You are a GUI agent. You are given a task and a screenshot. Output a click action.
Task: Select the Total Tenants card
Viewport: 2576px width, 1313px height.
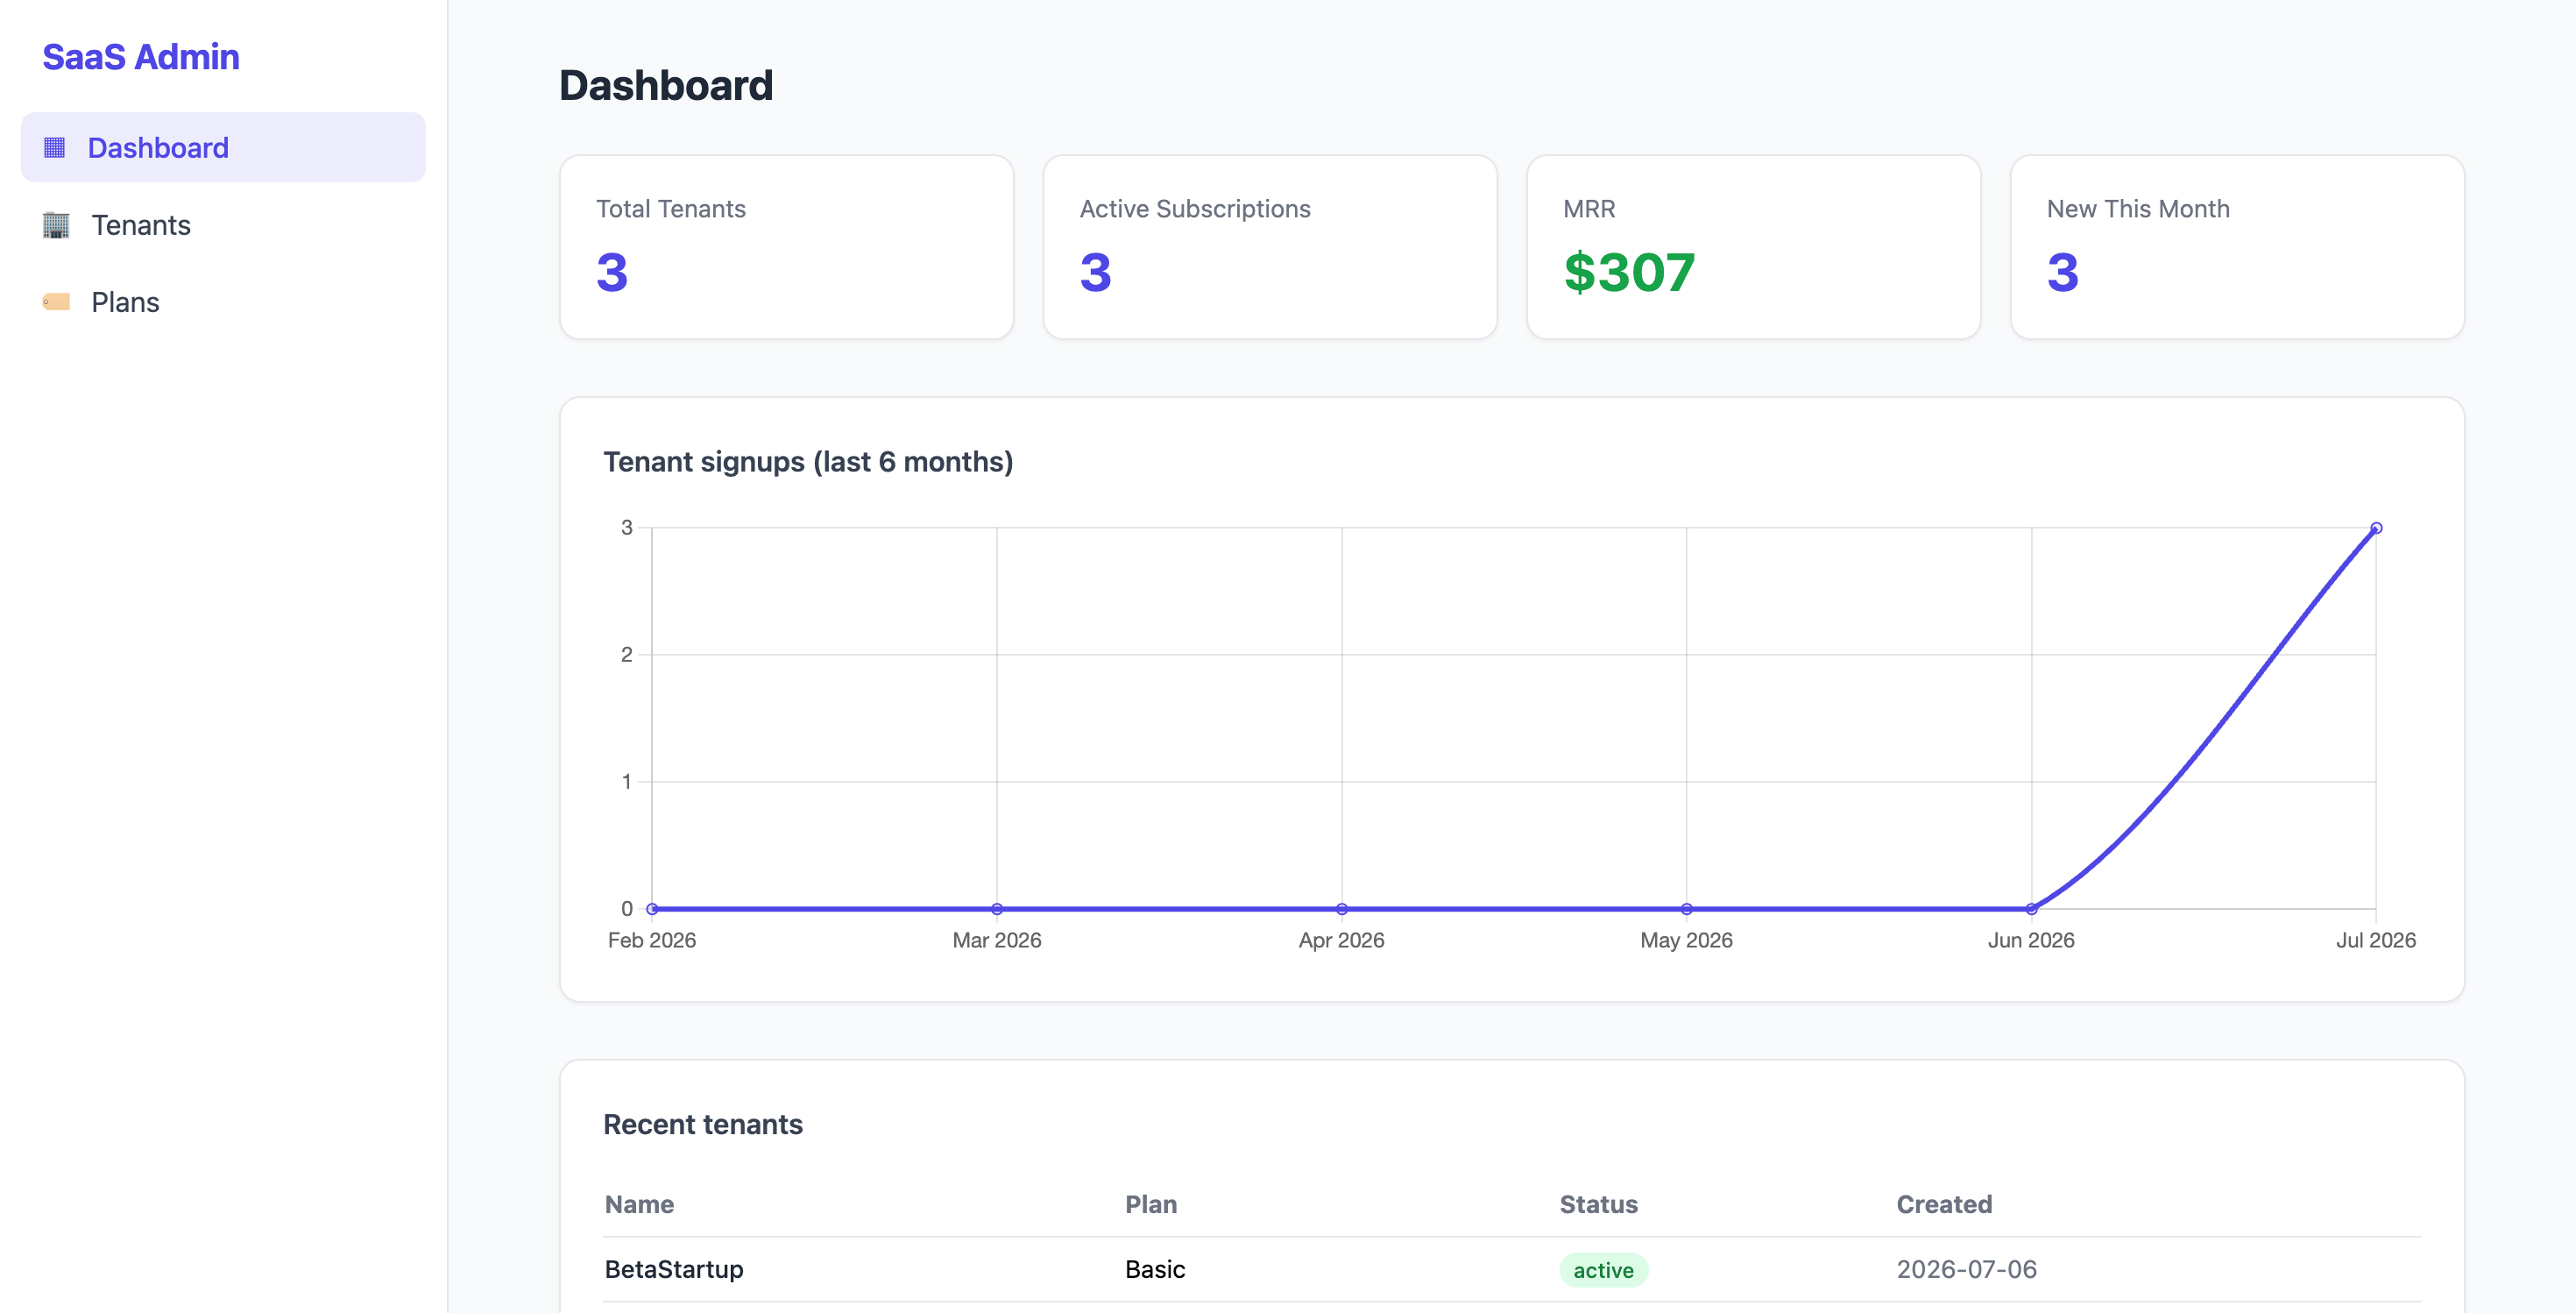pos(787,246)
